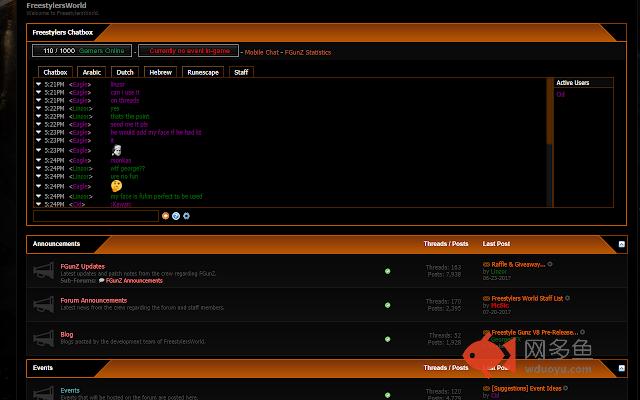
Task: Click "Threads: 163" count text
Action: click(x=443, y=268)
